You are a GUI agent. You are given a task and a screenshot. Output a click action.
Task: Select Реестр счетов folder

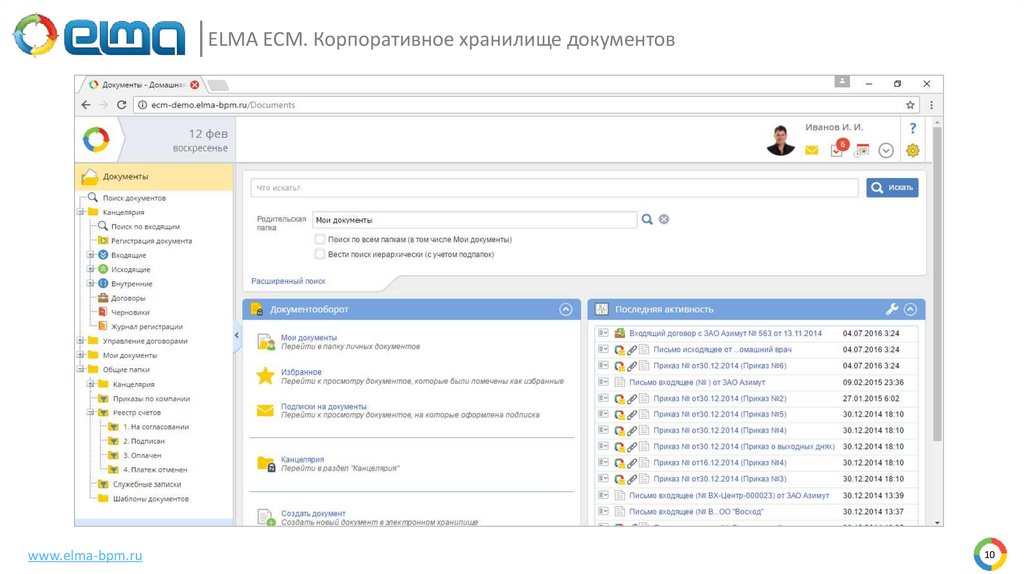136,413
